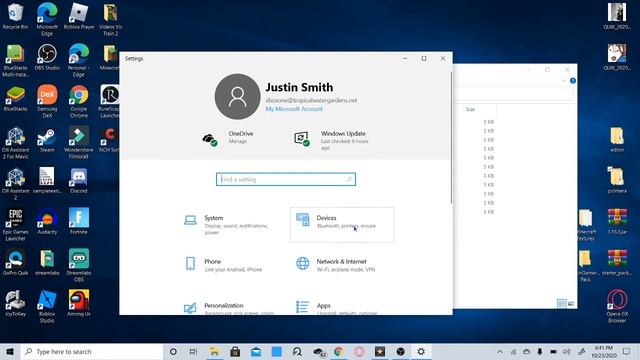Select the Recycle Bin desktop icon
This screenshot has height=360, width=640.
16,16
